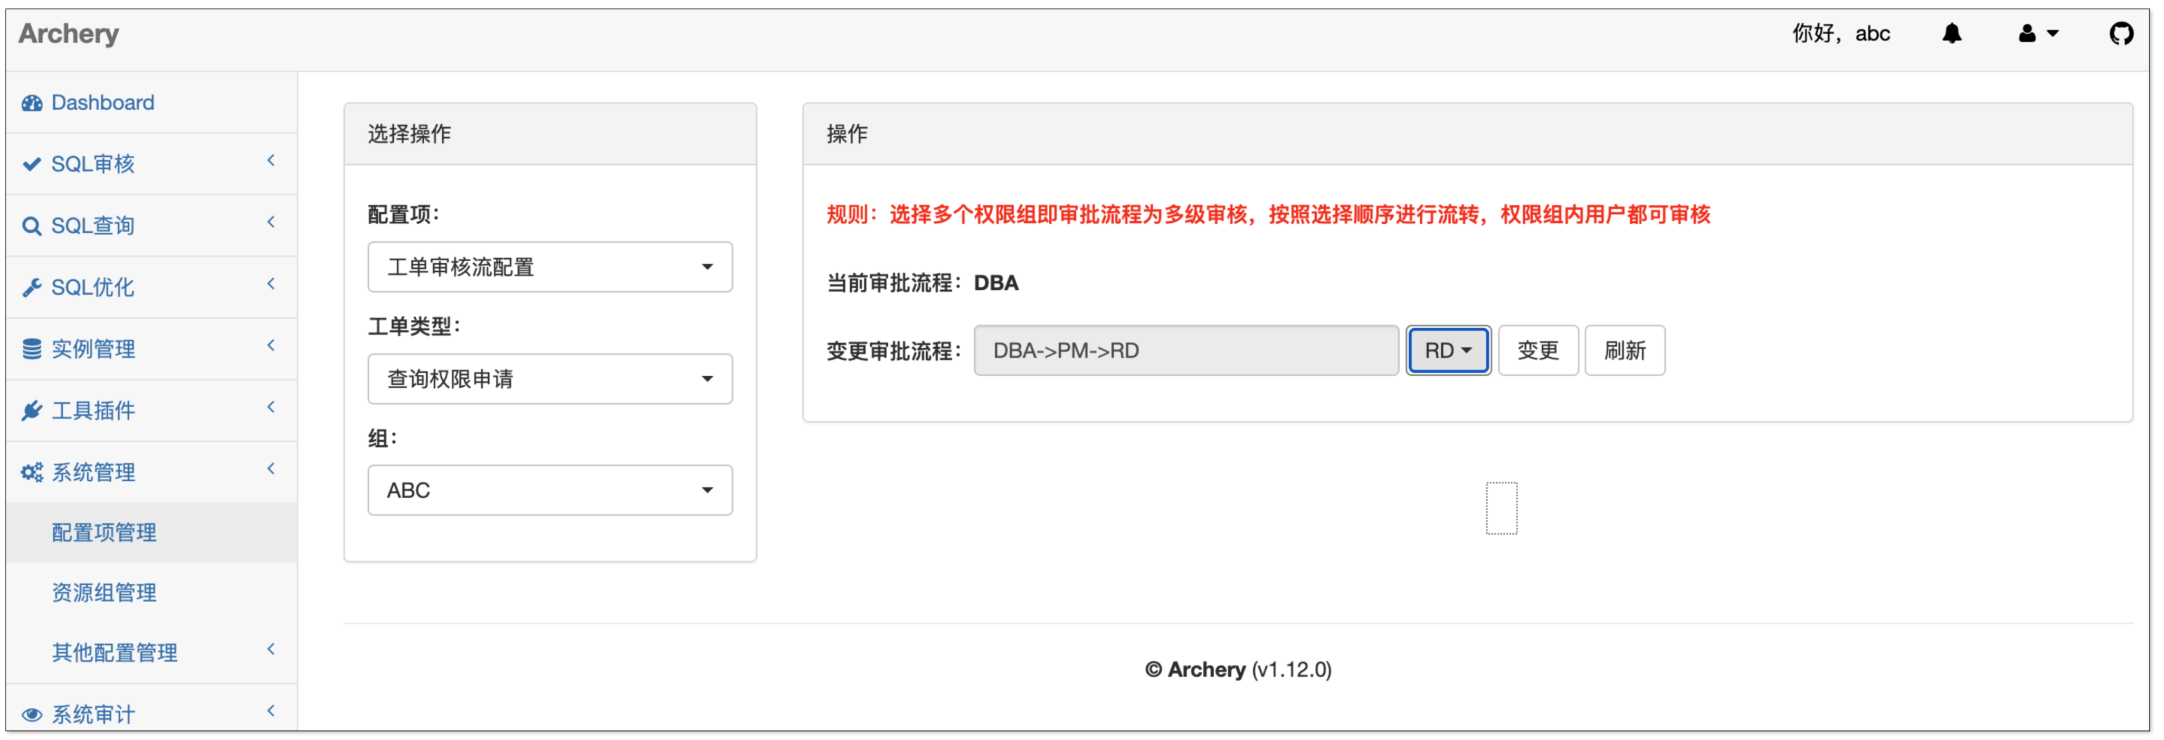Open the GitHub repository icon
Viewport: 2164px width, 740px height.
[2121, 34]
